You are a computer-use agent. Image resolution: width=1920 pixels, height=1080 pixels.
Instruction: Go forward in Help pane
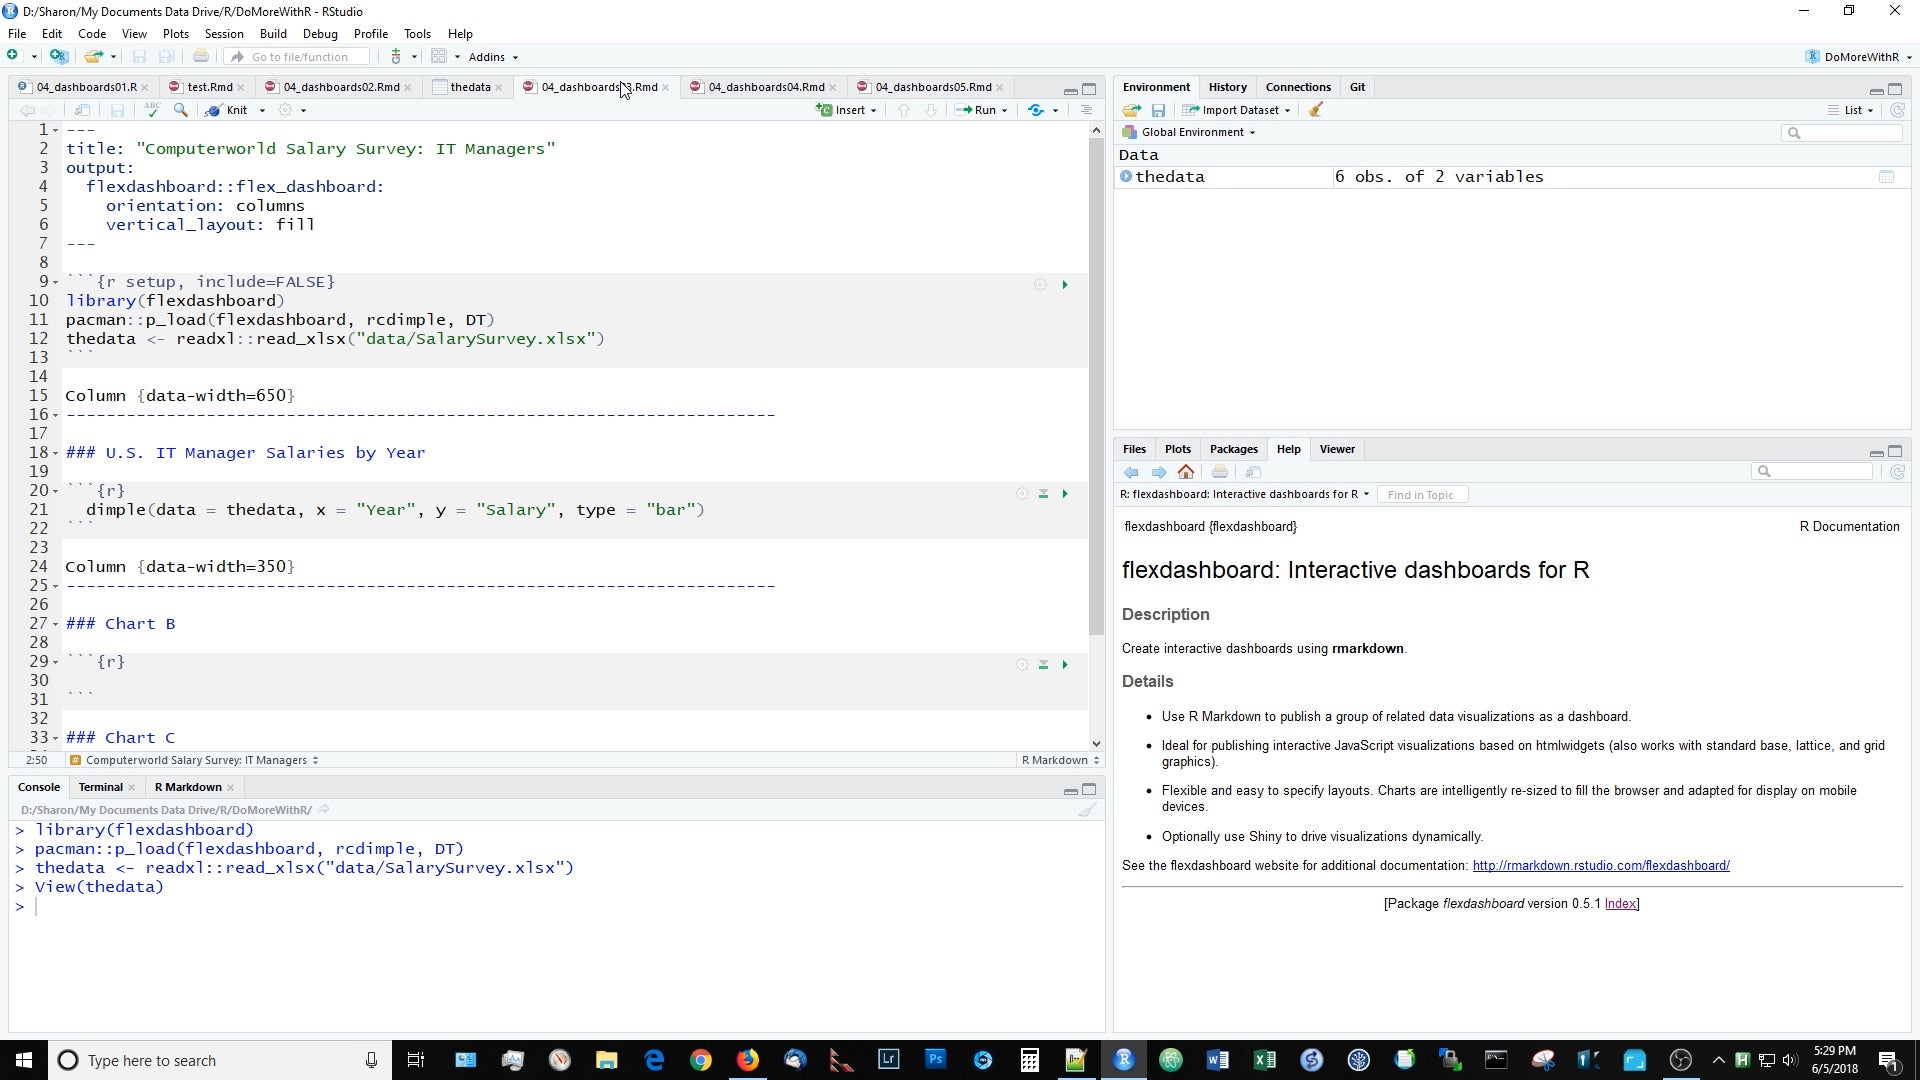coord(1159,472)
